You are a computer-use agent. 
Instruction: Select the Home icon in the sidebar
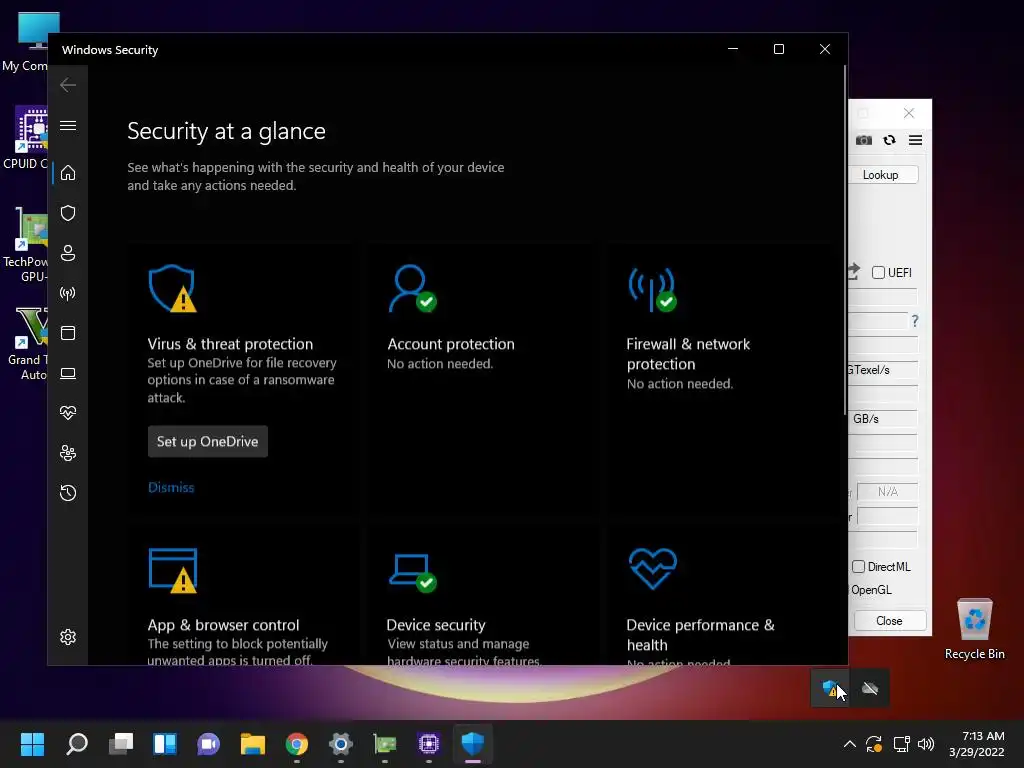(68, 173)
